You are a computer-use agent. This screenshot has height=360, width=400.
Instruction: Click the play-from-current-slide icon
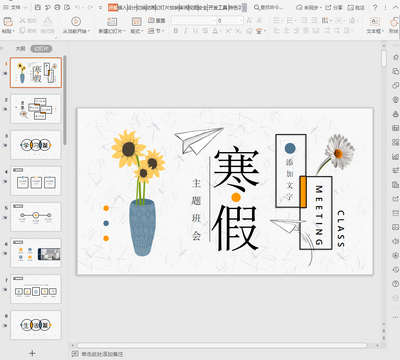(x=76, y=22)
